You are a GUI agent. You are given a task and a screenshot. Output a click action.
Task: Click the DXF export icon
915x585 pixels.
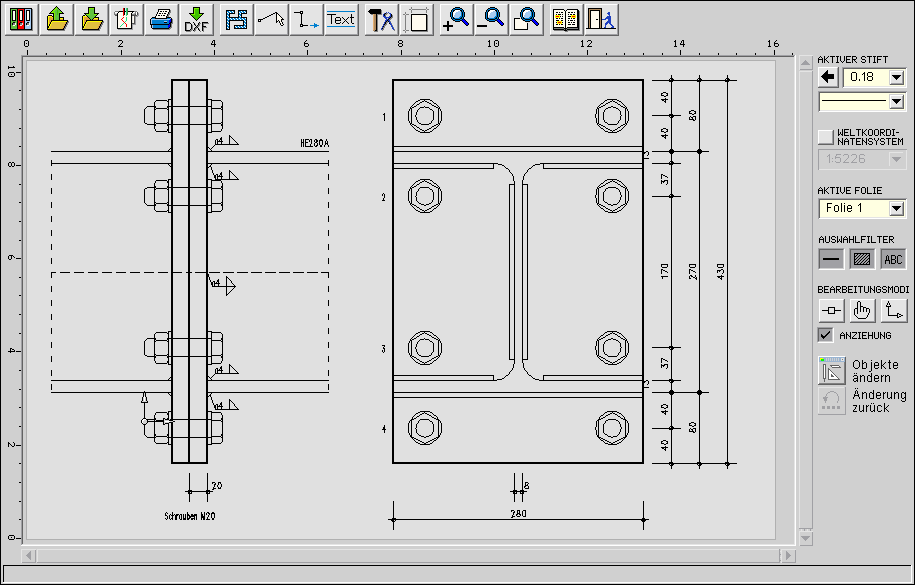tap(196, 19)
